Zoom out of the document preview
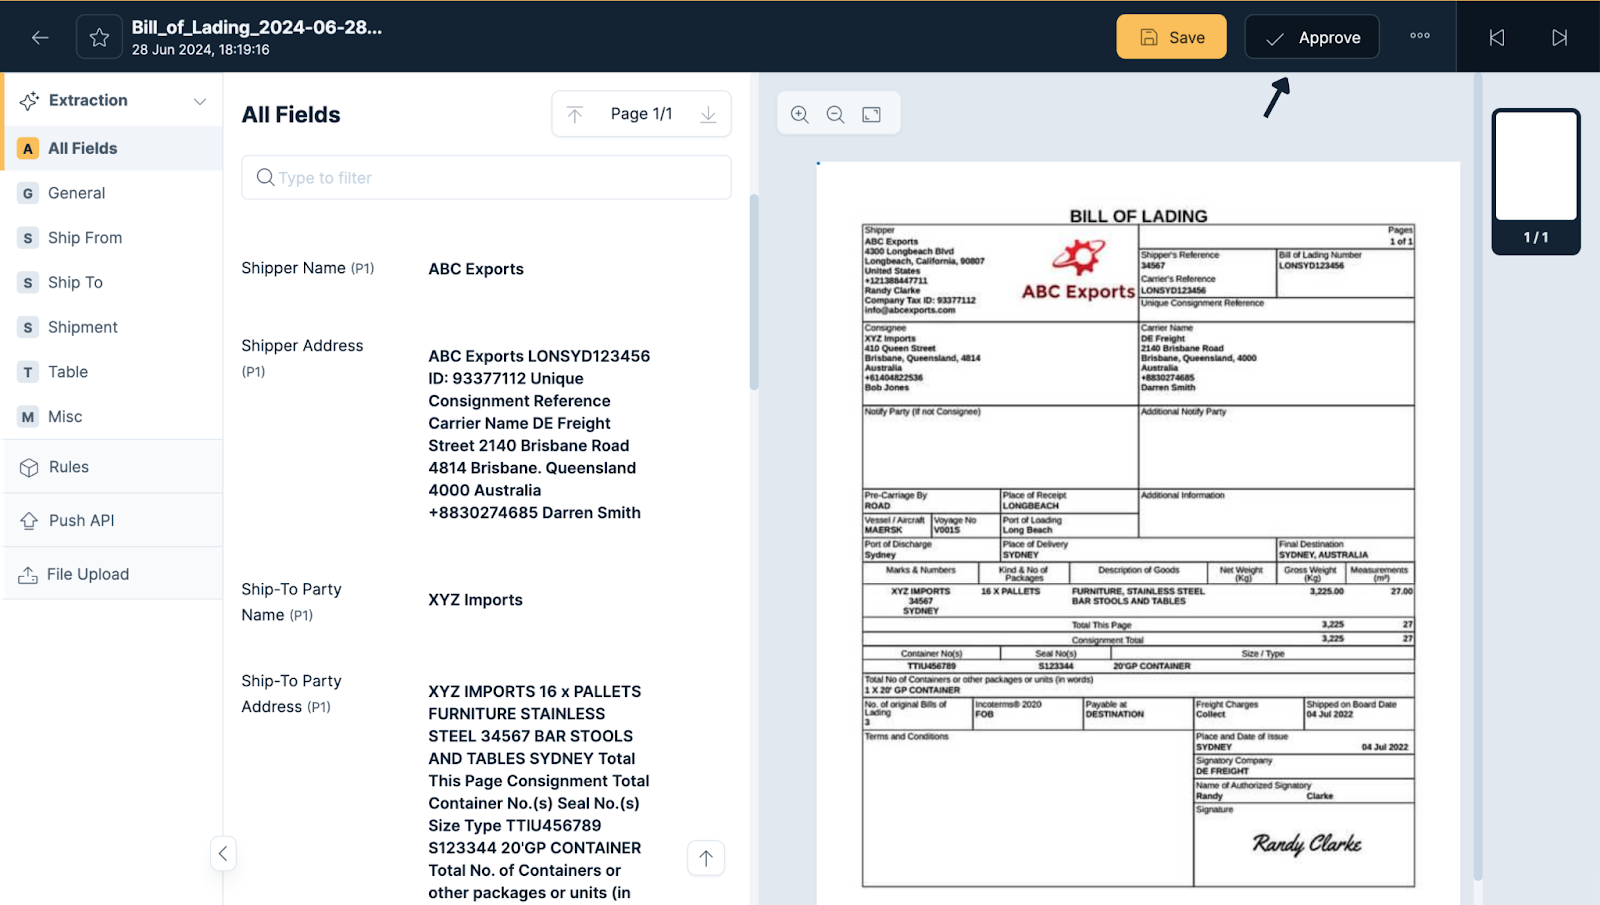The image size is (1600, 905). pos(836,114)
